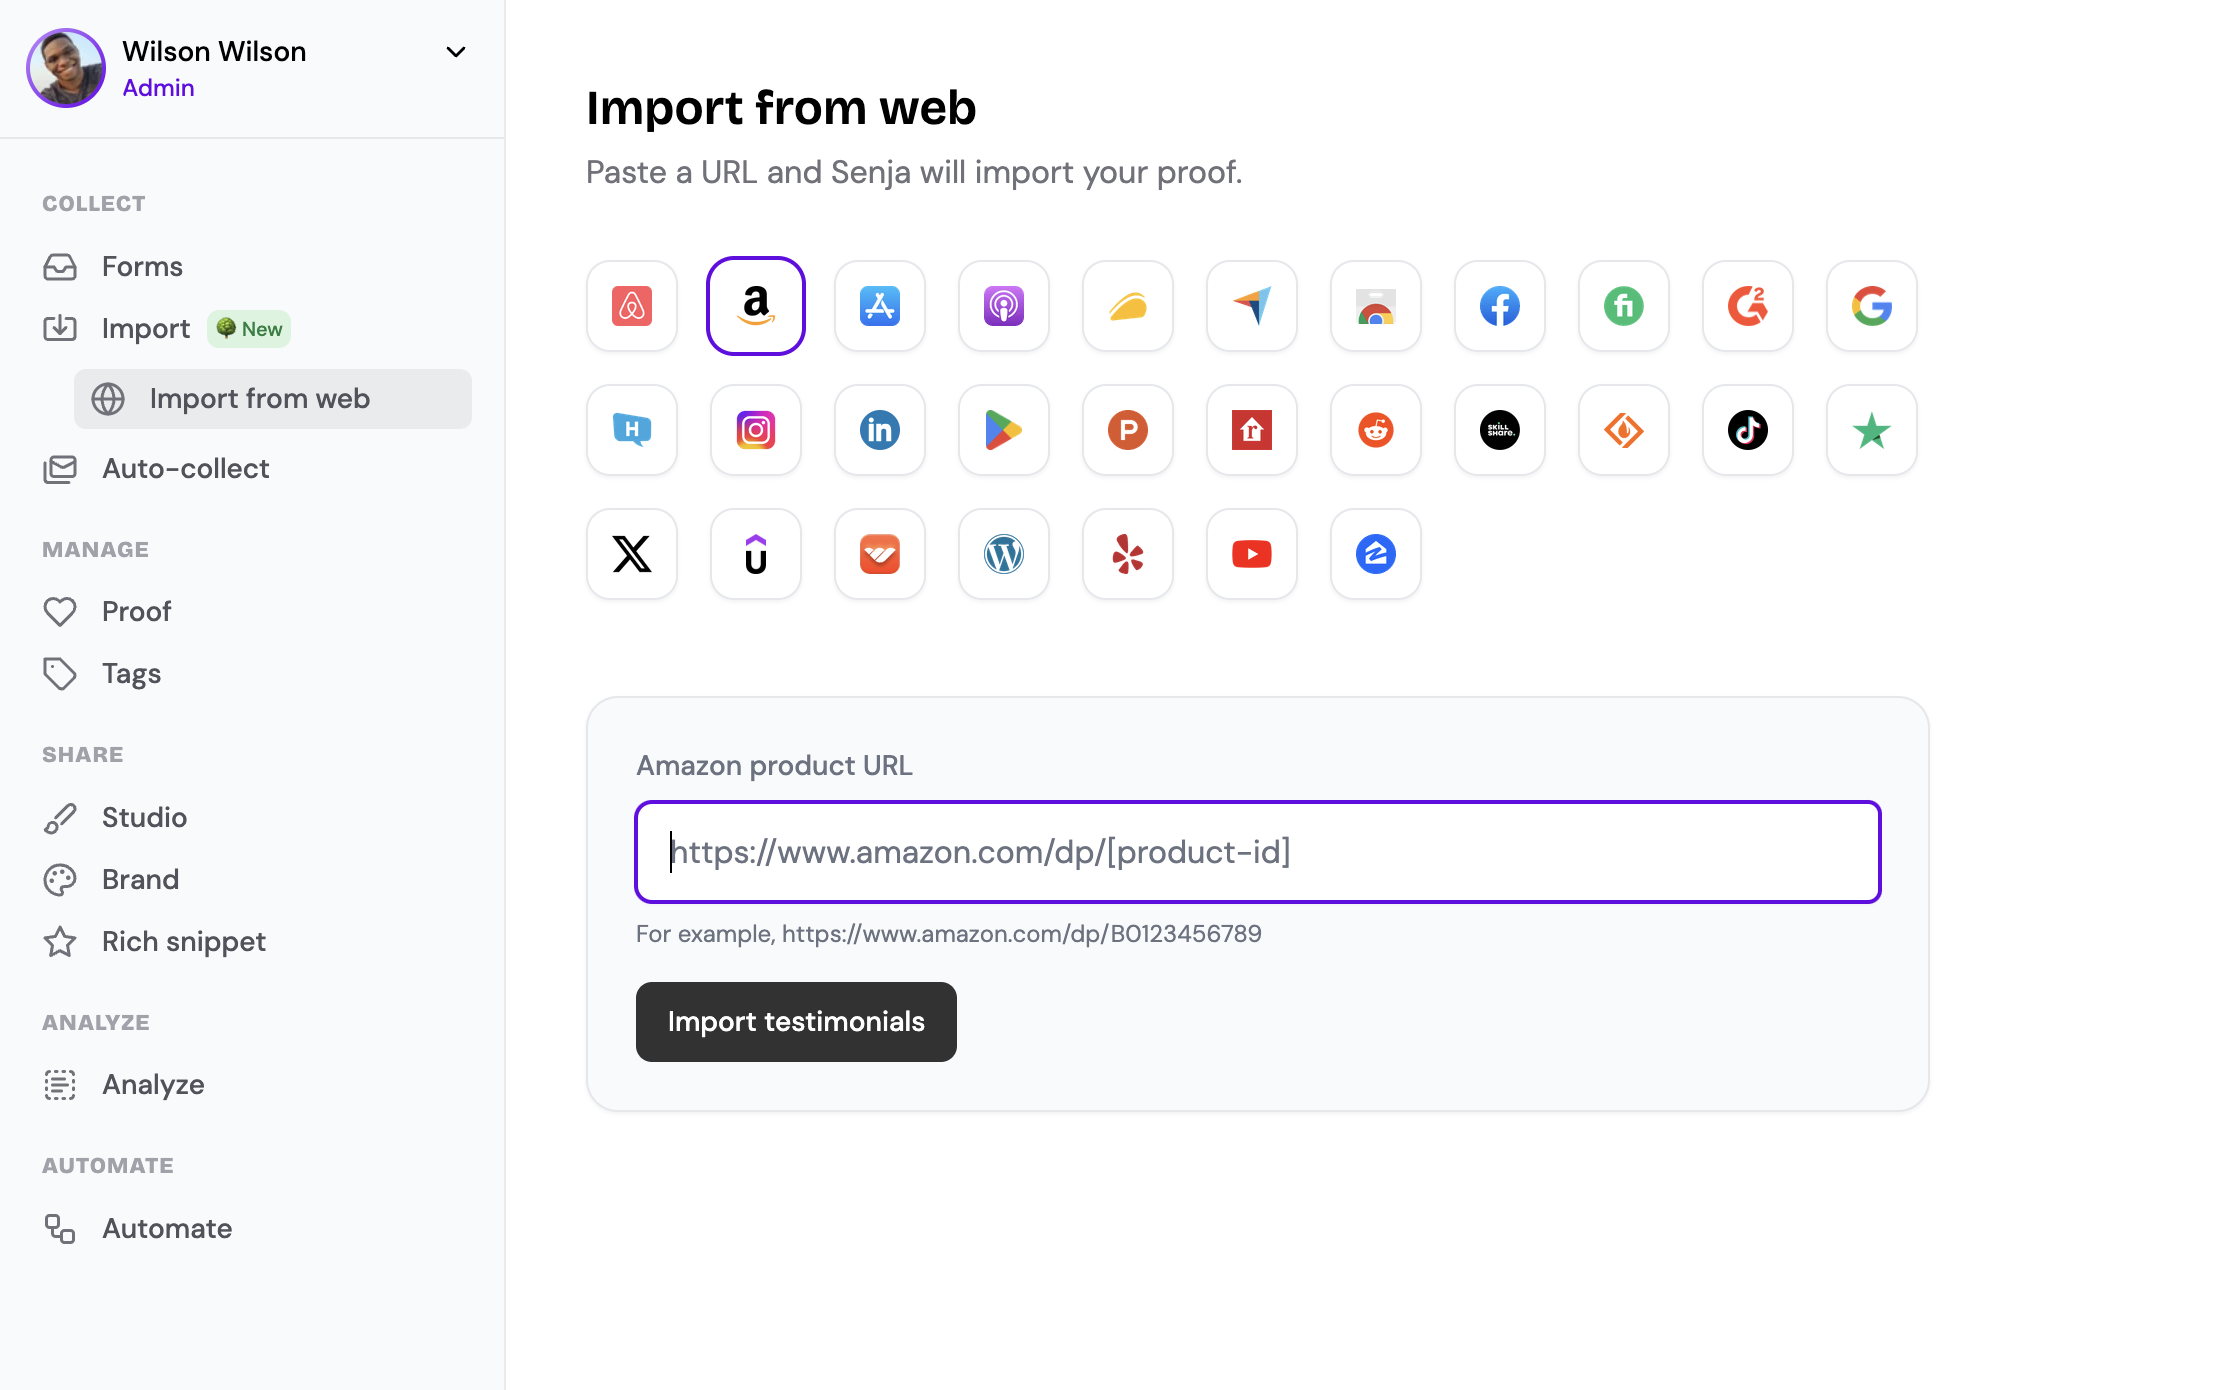Choose the LinkedIn source icon
This screenshot has width=2232, height=1390.
pyautogui.click(x=880, y=430)
